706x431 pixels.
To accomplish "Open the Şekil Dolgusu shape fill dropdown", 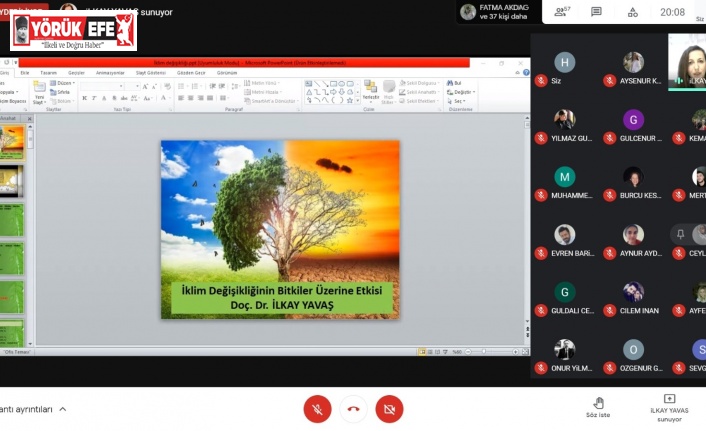I will (x=419, y=83).
